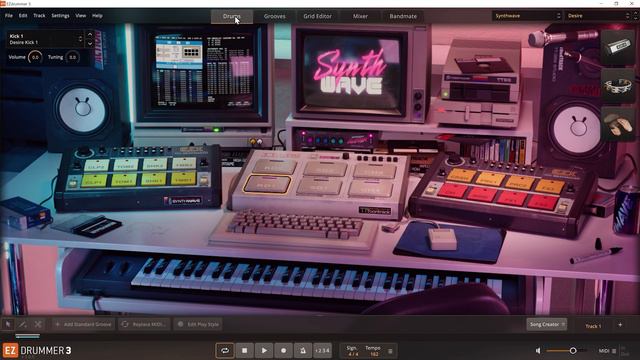Screen dimensions: 640x360
Task: Click the tempo value field
Action: [373, 354]
